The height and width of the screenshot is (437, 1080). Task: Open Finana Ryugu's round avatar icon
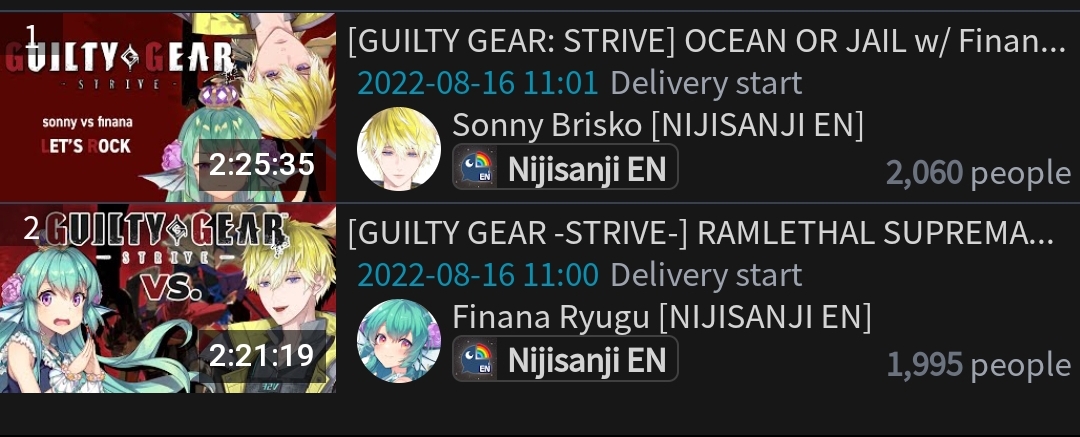coord(399,341)
